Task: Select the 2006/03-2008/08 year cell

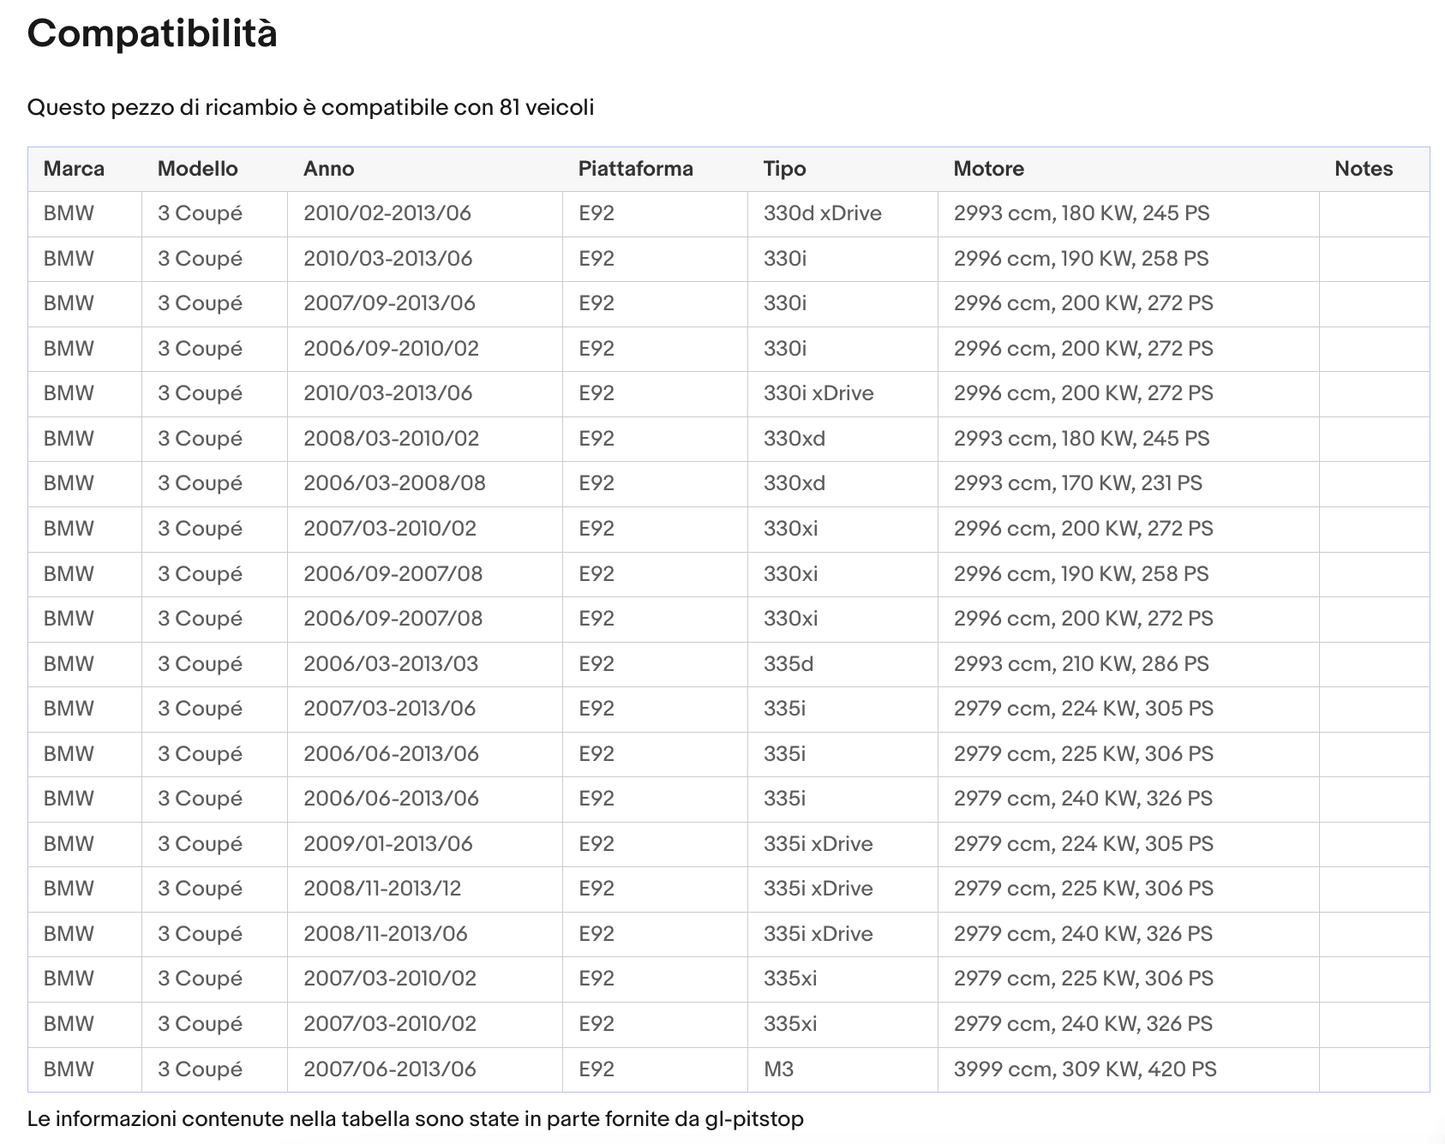Action: tap(425, 484)
